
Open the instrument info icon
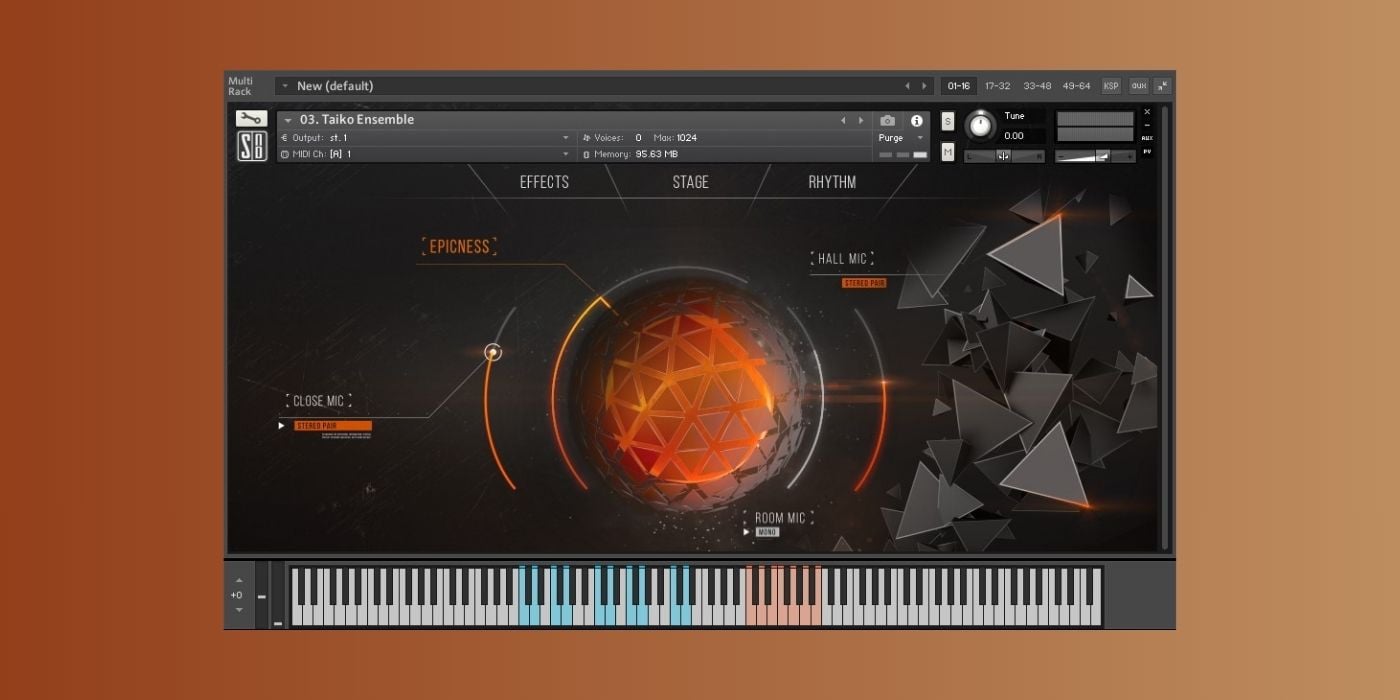(x=916, y=120)
